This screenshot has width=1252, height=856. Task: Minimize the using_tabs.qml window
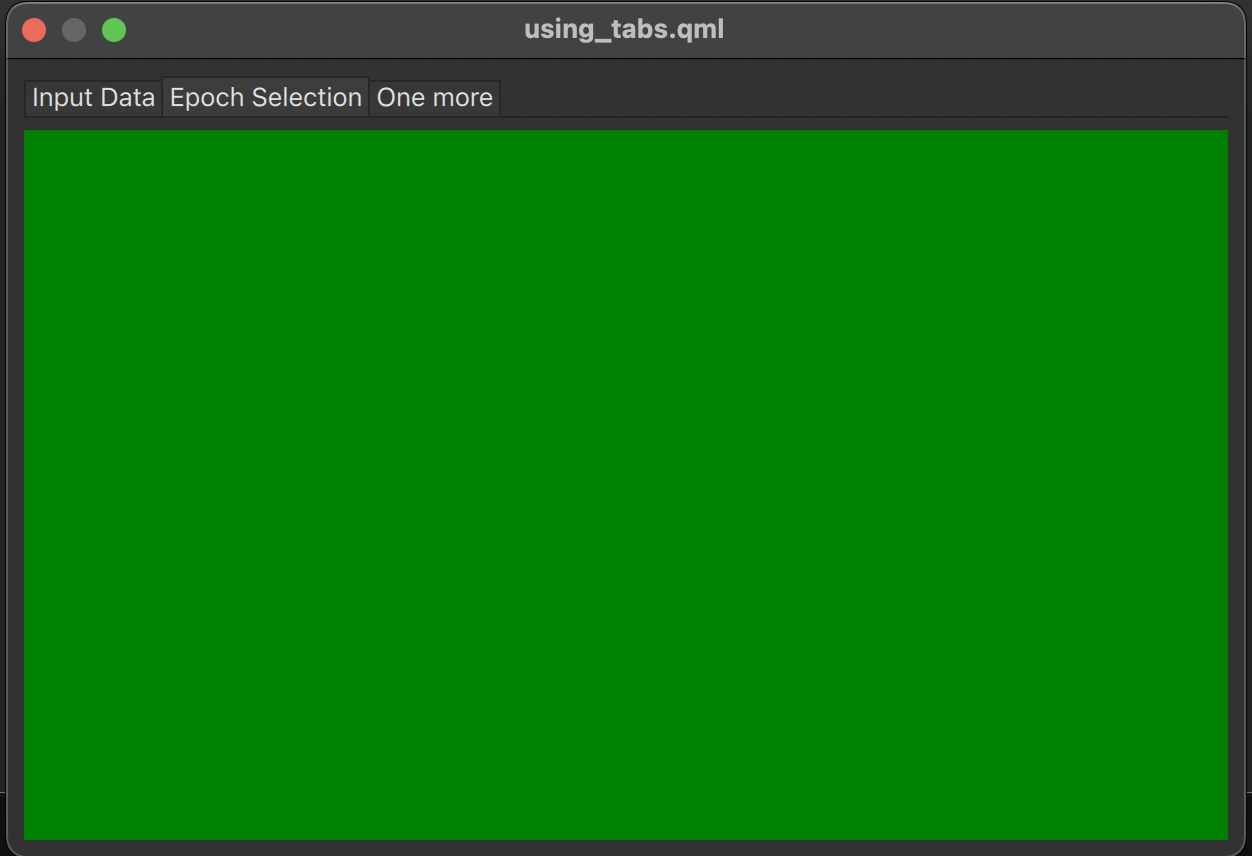click(74, 30)
